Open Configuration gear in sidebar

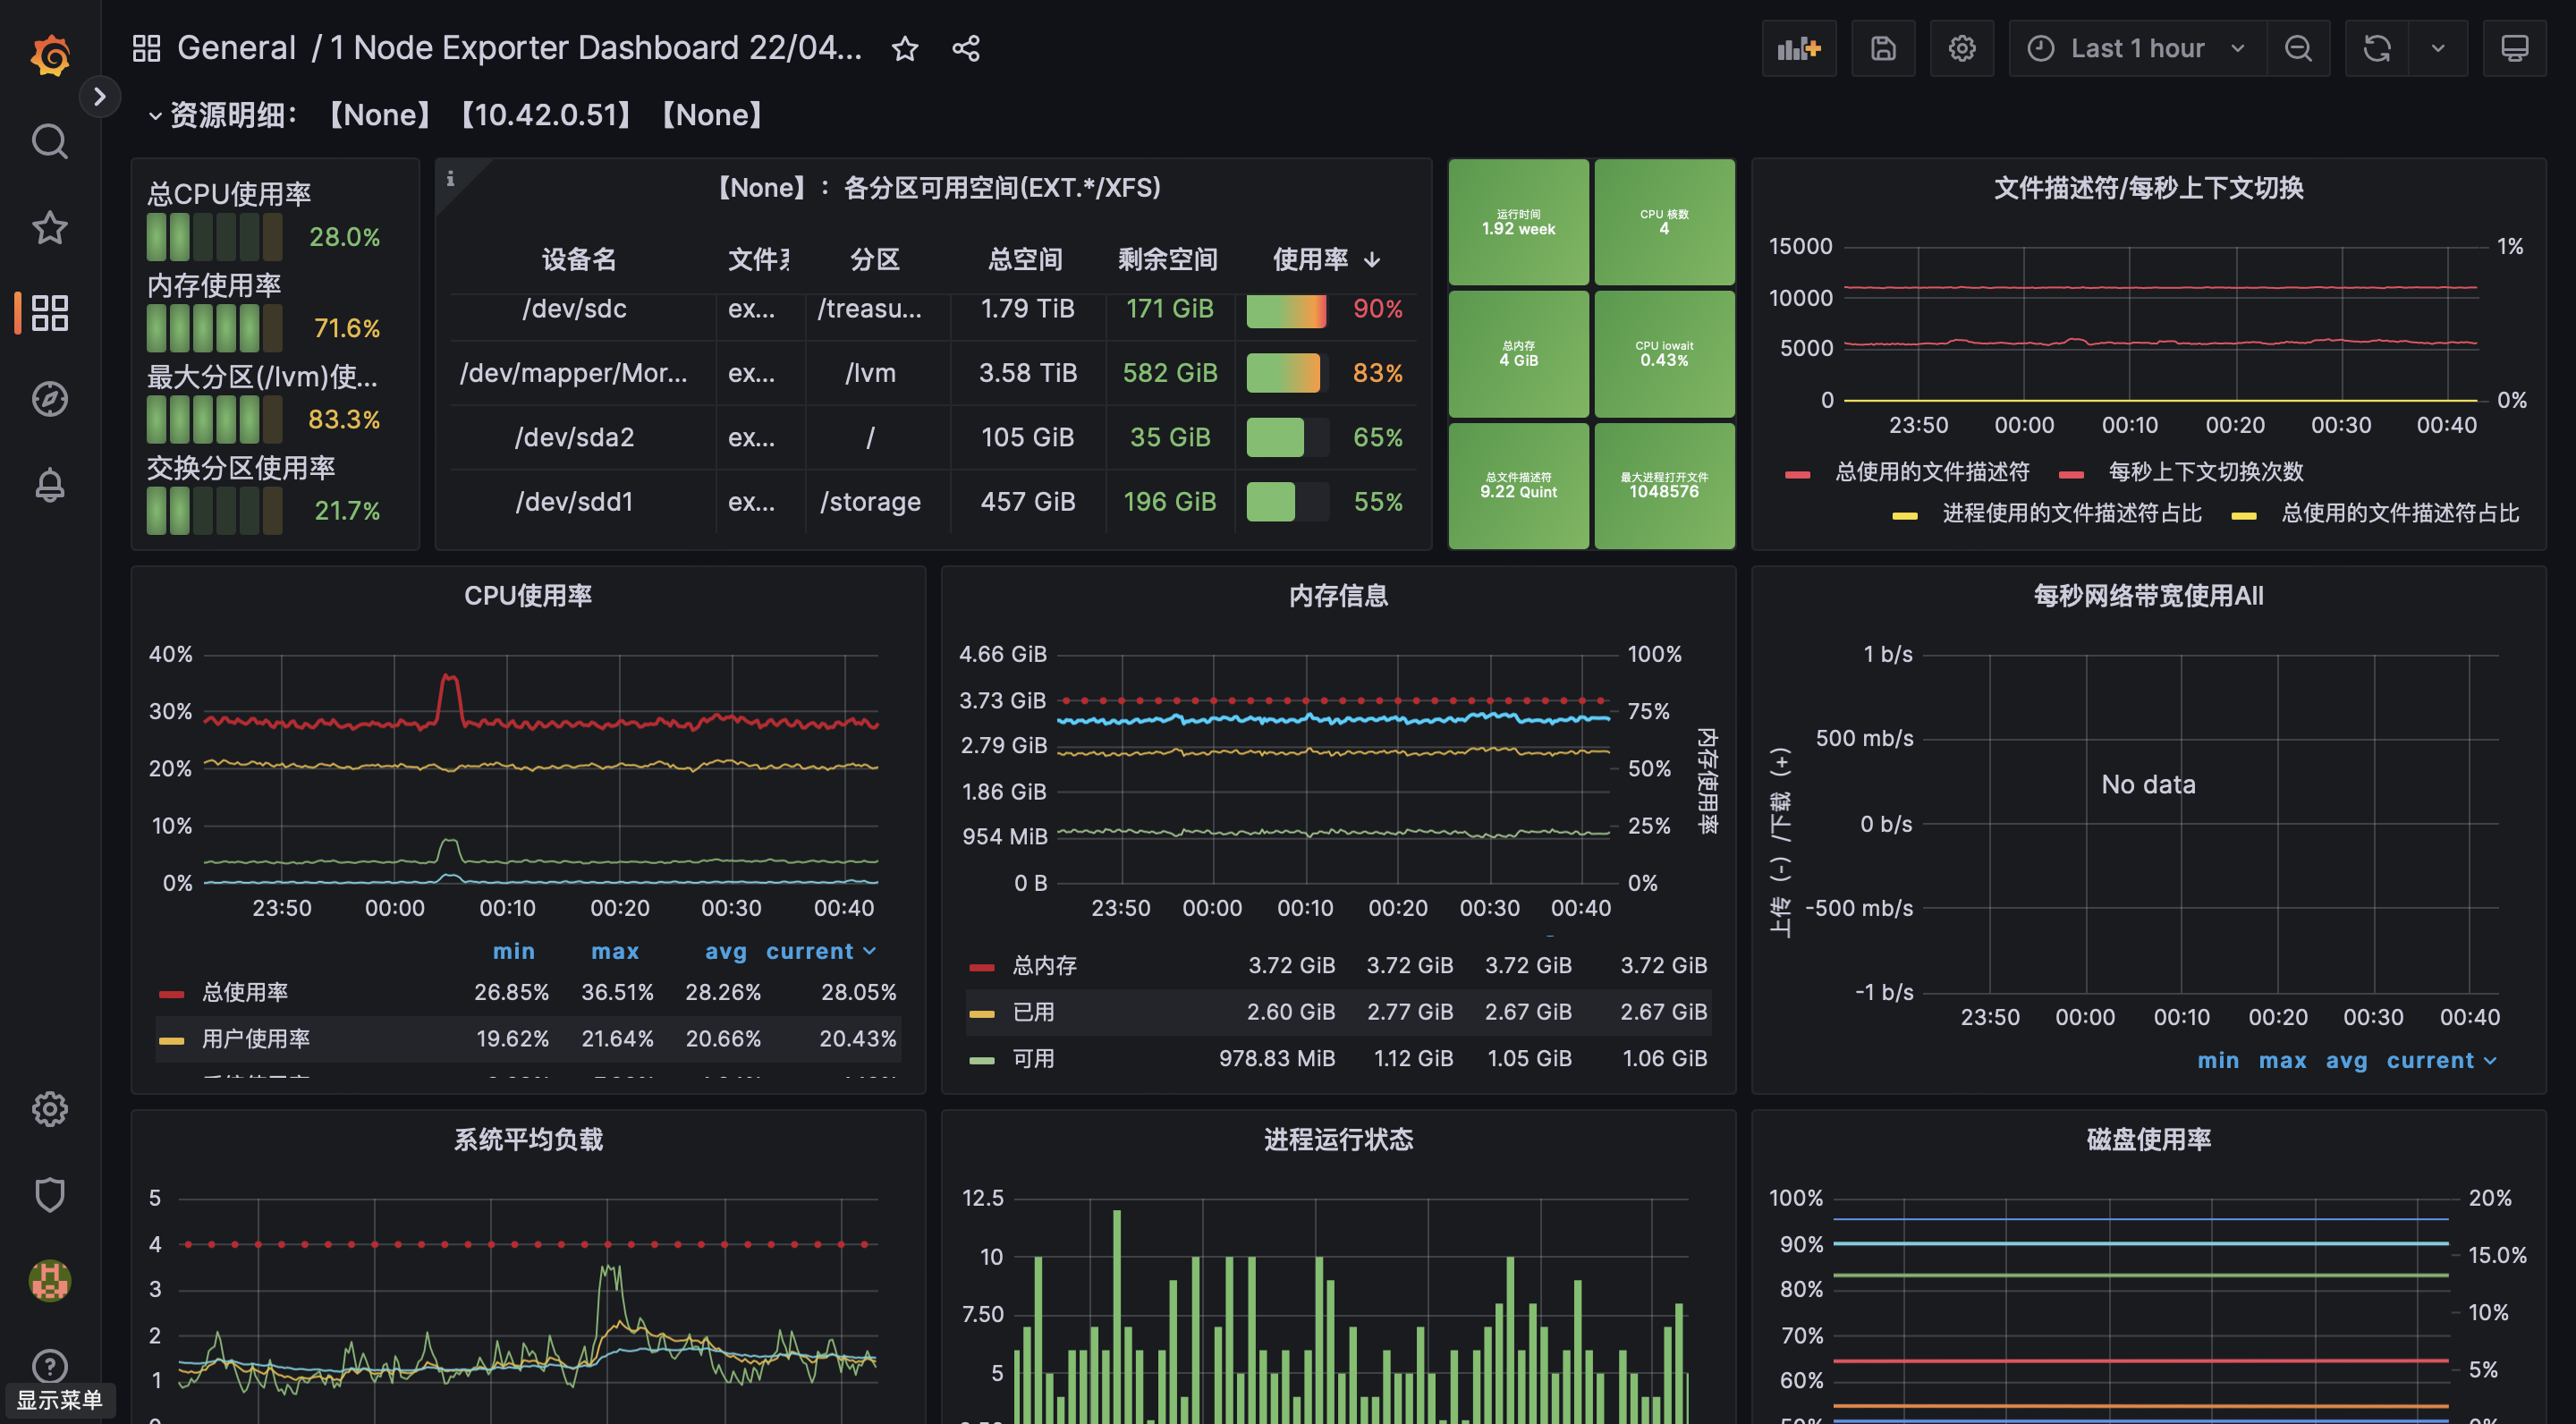[x=50, y=1108]
